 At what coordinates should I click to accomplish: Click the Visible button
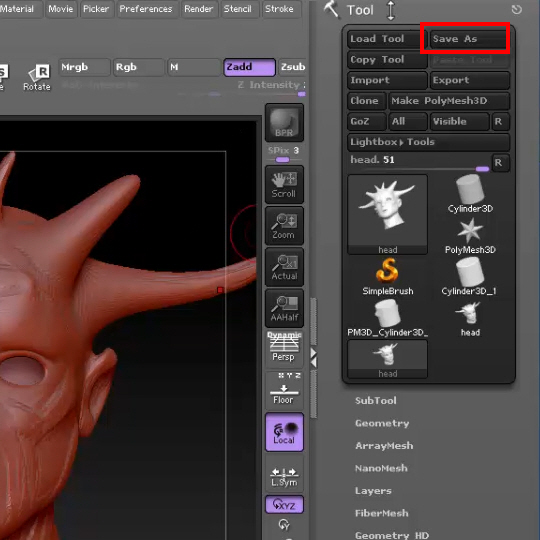click(x=459, y=122)
